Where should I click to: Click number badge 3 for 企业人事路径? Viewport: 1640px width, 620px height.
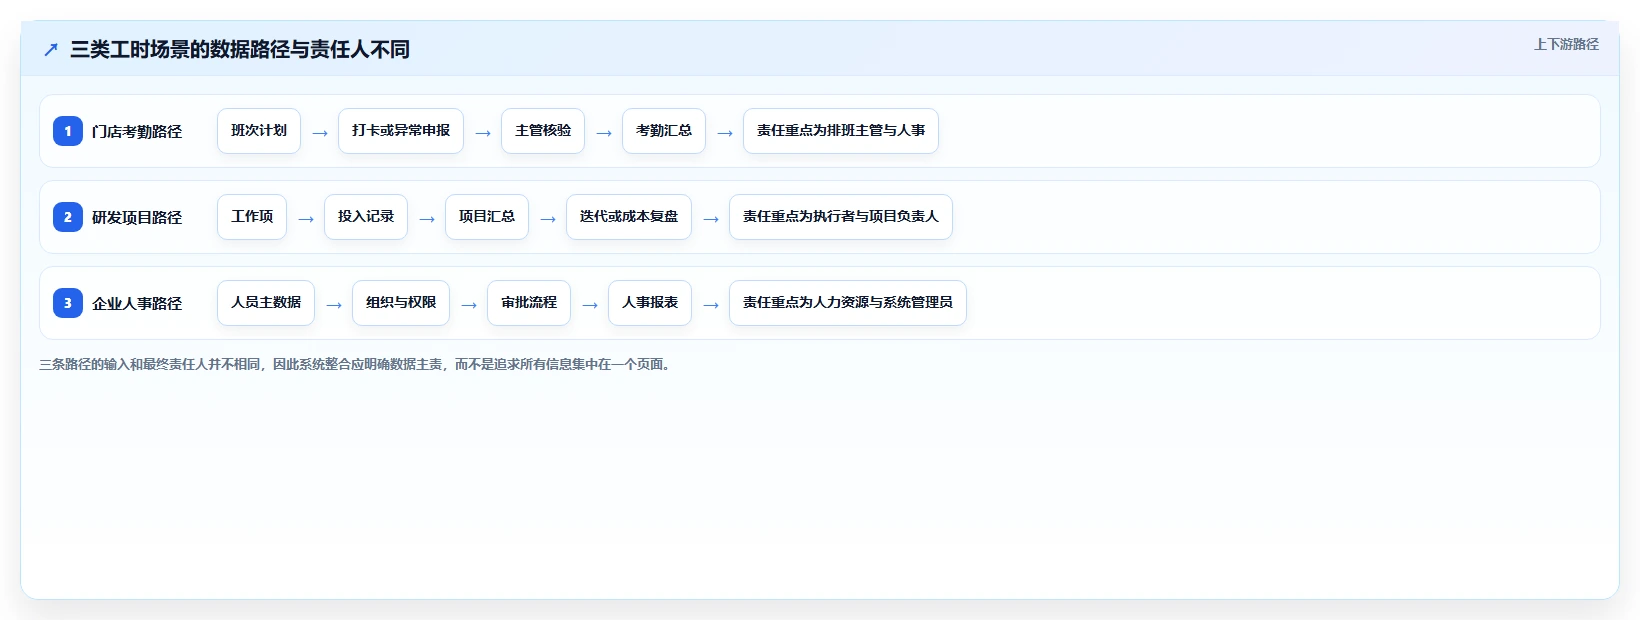pos(68,303)
